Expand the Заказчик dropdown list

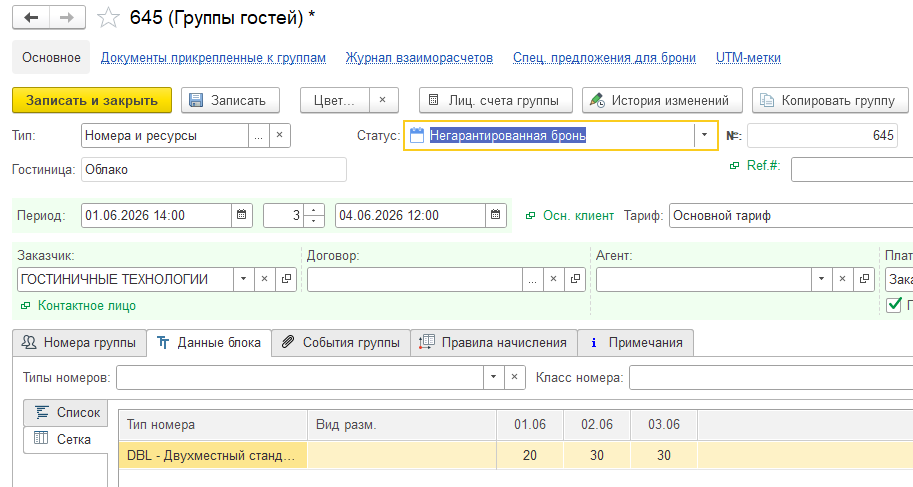pos(243,279)
